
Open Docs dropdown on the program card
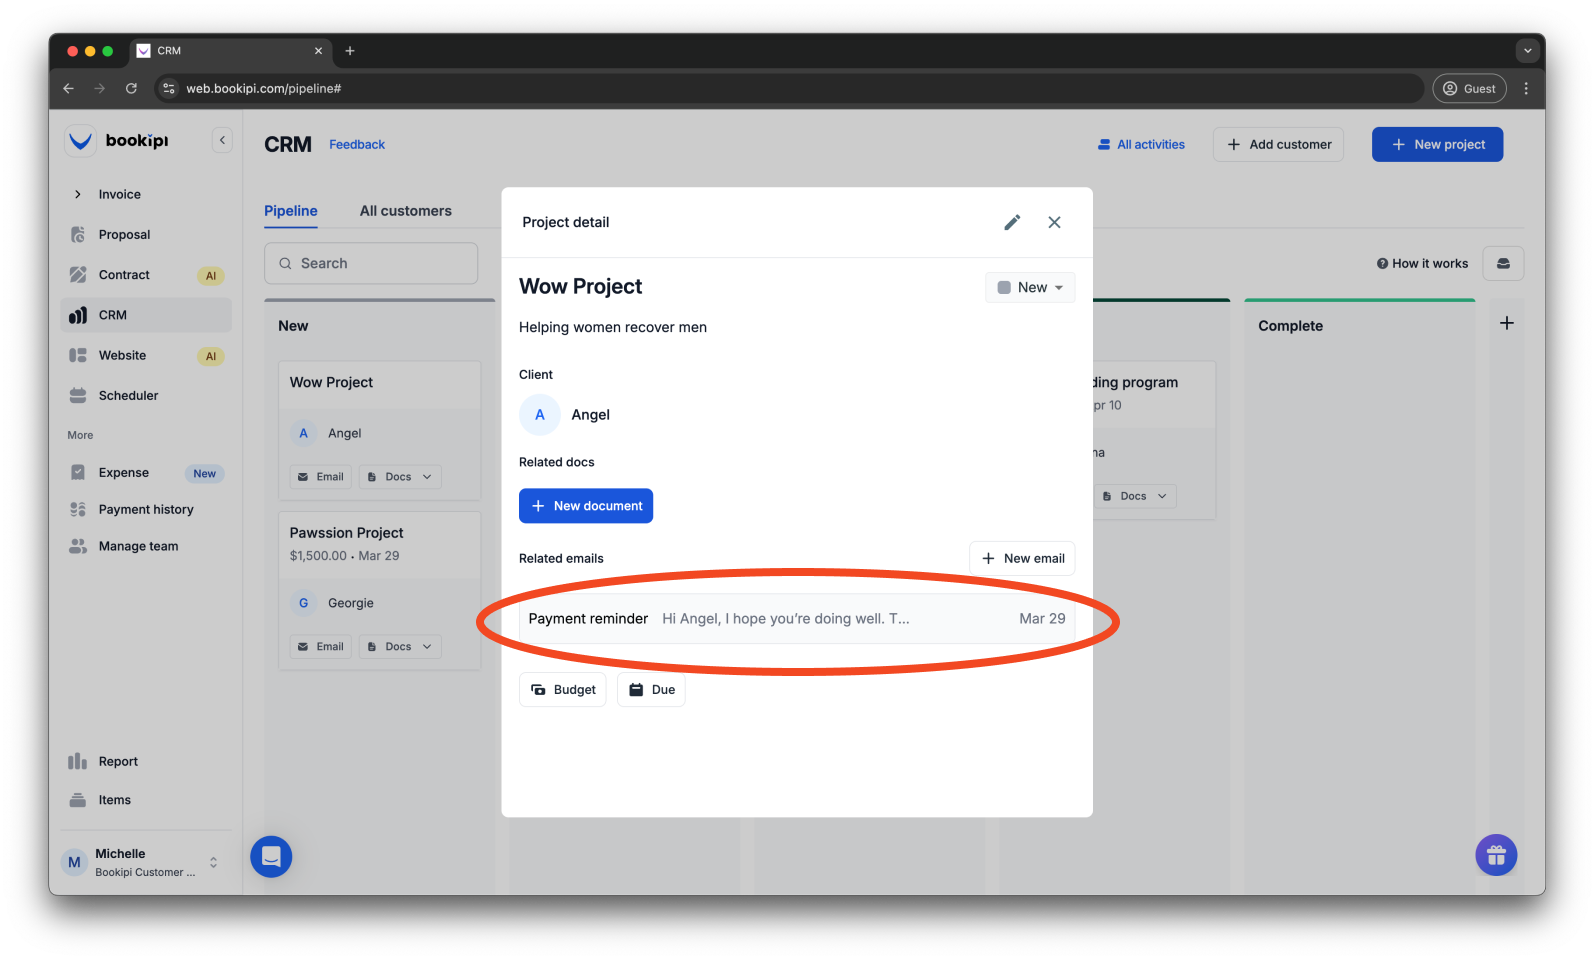tap(1135, 496)
